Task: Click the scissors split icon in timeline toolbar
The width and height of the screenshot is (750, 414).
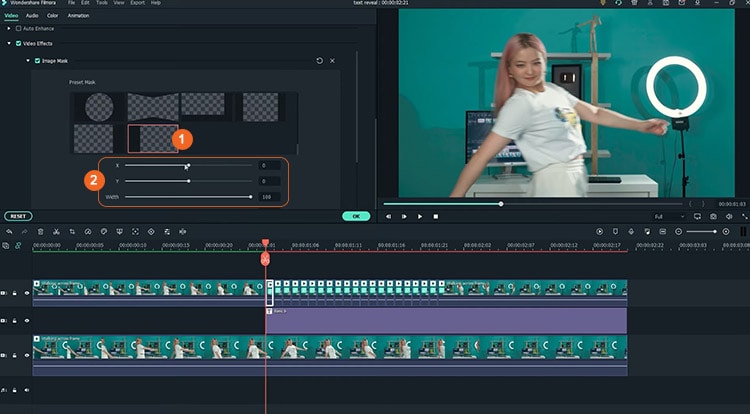Action: (57, 231)
